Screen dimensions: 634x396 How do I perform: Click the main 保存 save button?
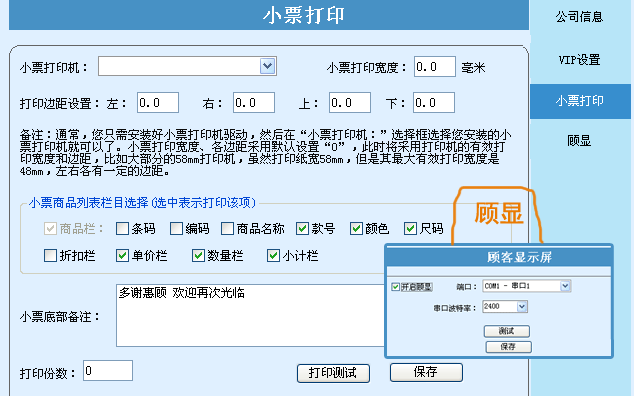[x=426, y=372]
